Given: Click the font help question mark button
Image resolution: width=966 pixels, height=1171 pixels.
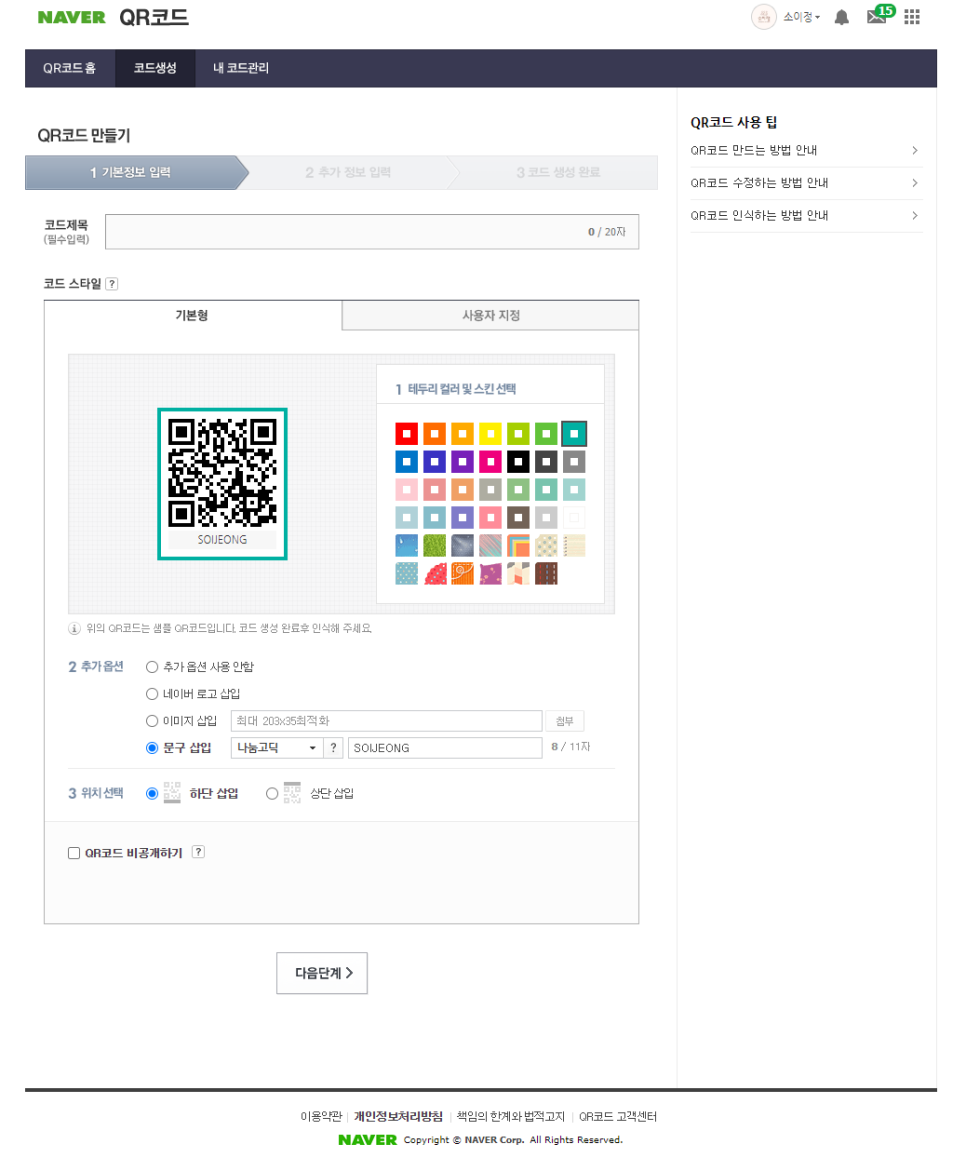Looking at the screenshot, I should (x=334, y=748).
